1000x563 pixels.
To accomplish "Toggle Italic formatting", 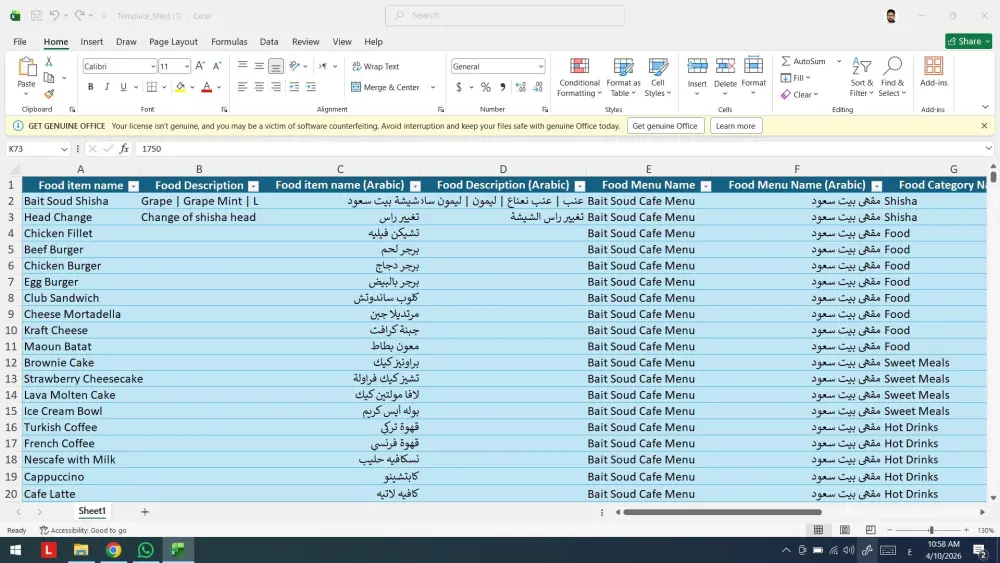I will coord(107,87).
